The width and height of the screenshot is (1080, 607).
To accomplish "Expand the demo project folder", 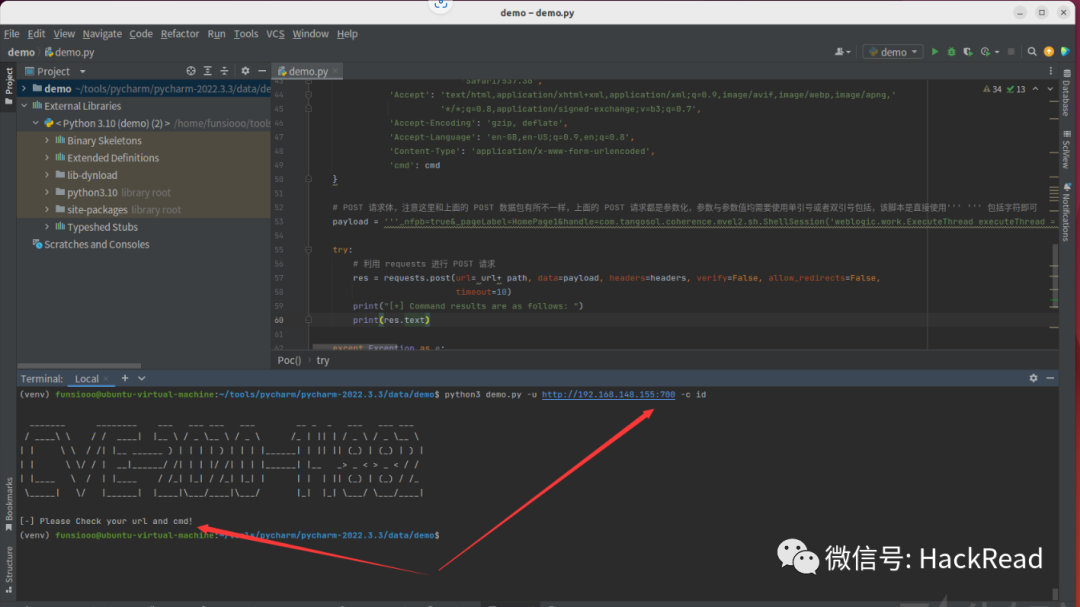I will coord(24,88).
